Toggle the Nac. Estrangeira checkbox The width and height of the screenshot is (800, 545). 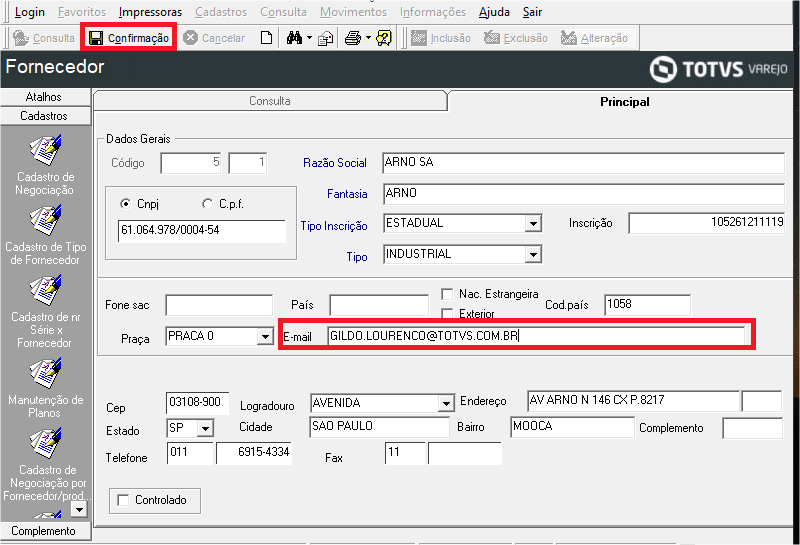pyautogui.click(x=447, y=294)
